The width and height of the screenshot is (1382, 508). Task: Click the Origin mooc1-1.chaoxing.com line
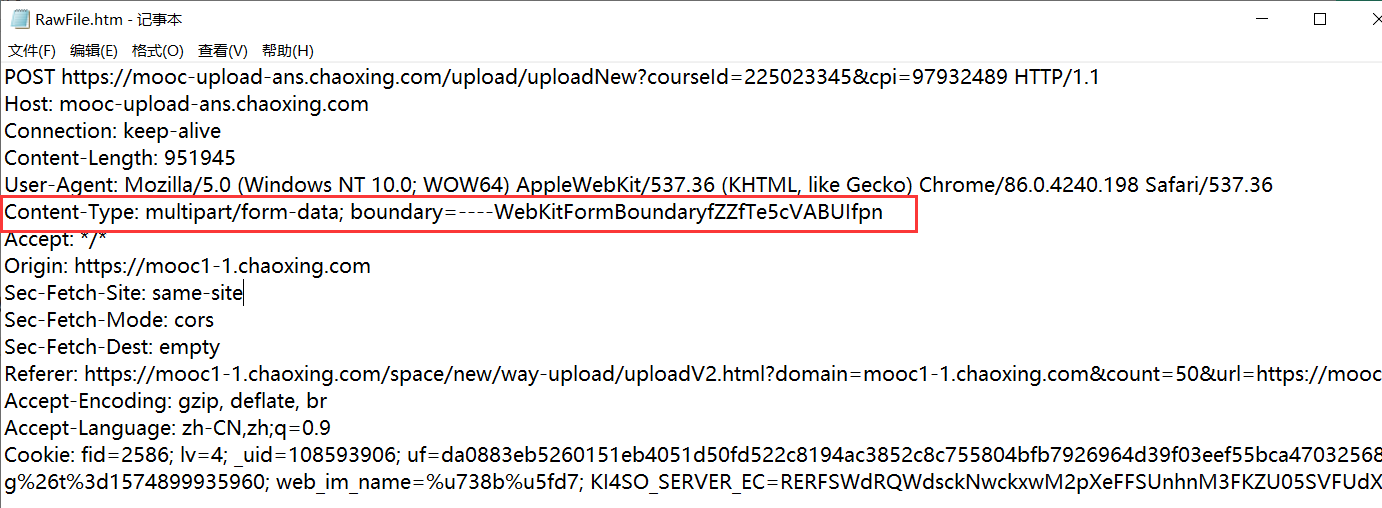(188, 266)
